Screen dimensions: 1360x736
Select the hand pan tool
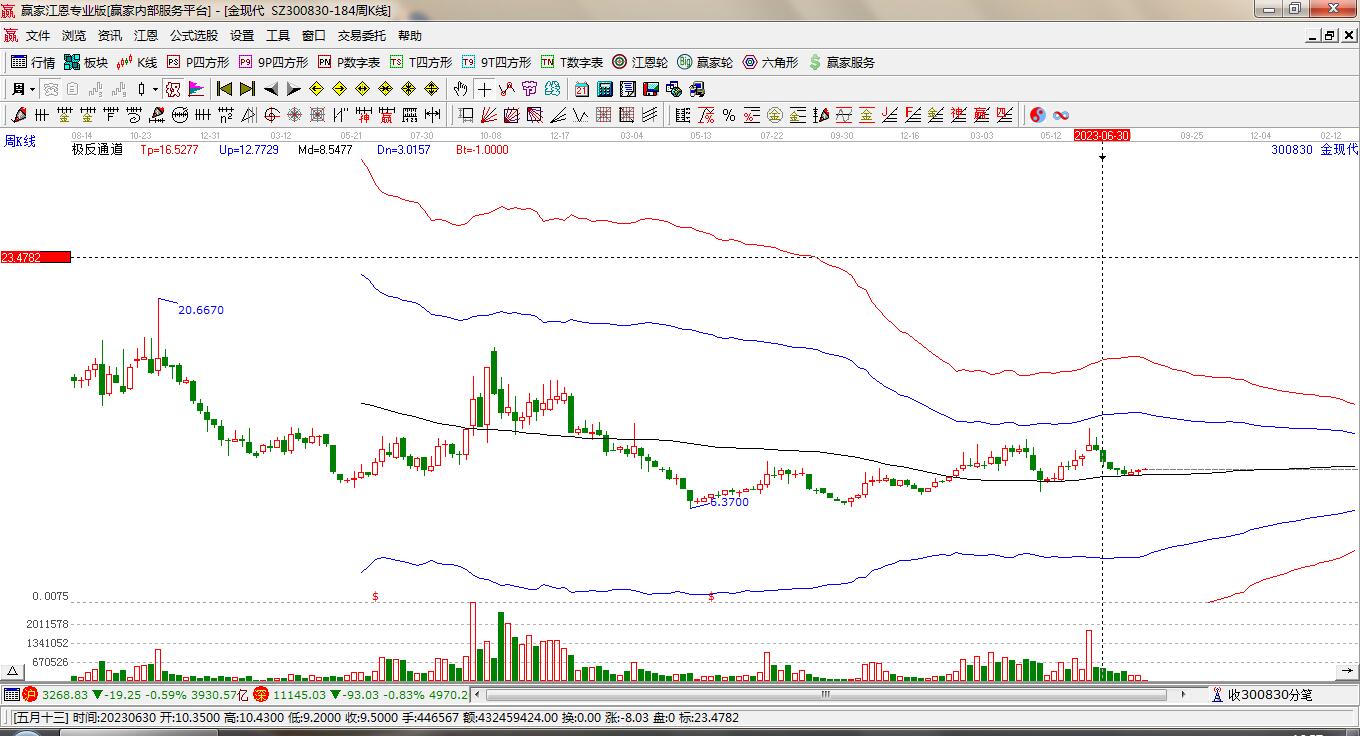[x=460, y=89]
